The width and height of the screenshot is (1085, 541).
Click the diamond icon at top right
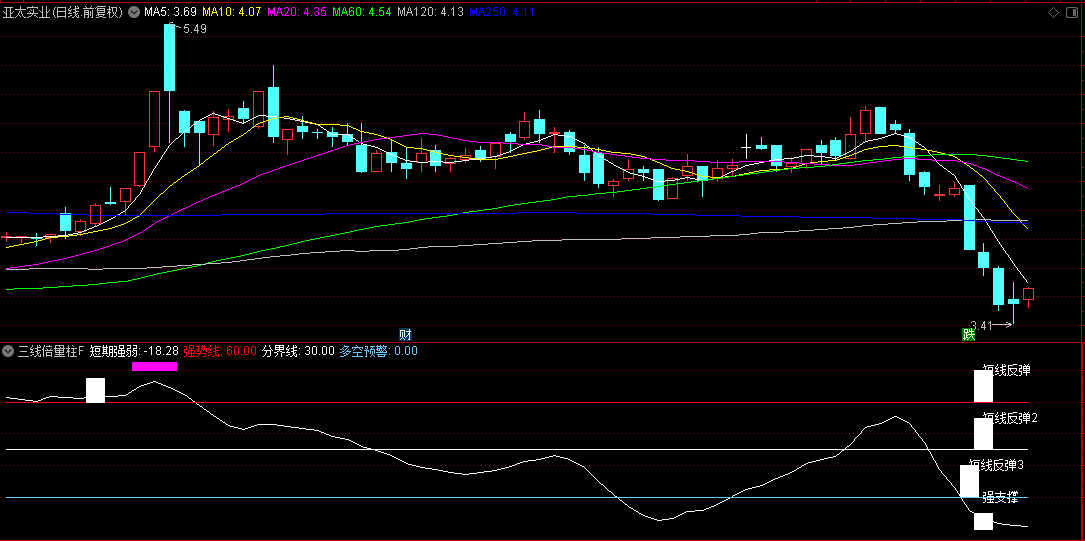1053,13
